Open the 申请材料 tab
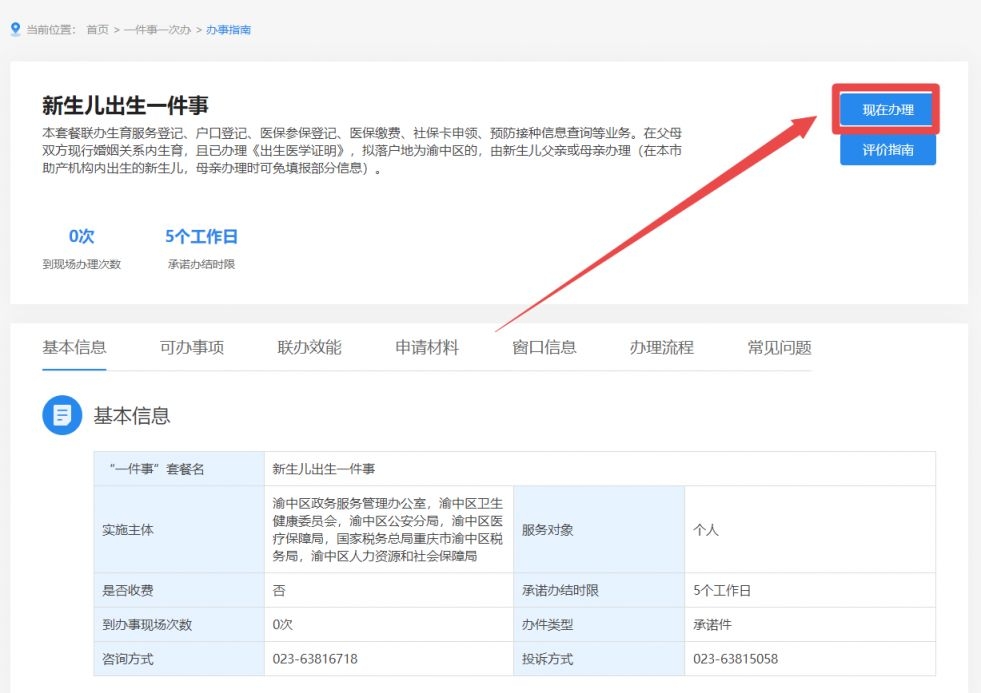 point(425,346)
